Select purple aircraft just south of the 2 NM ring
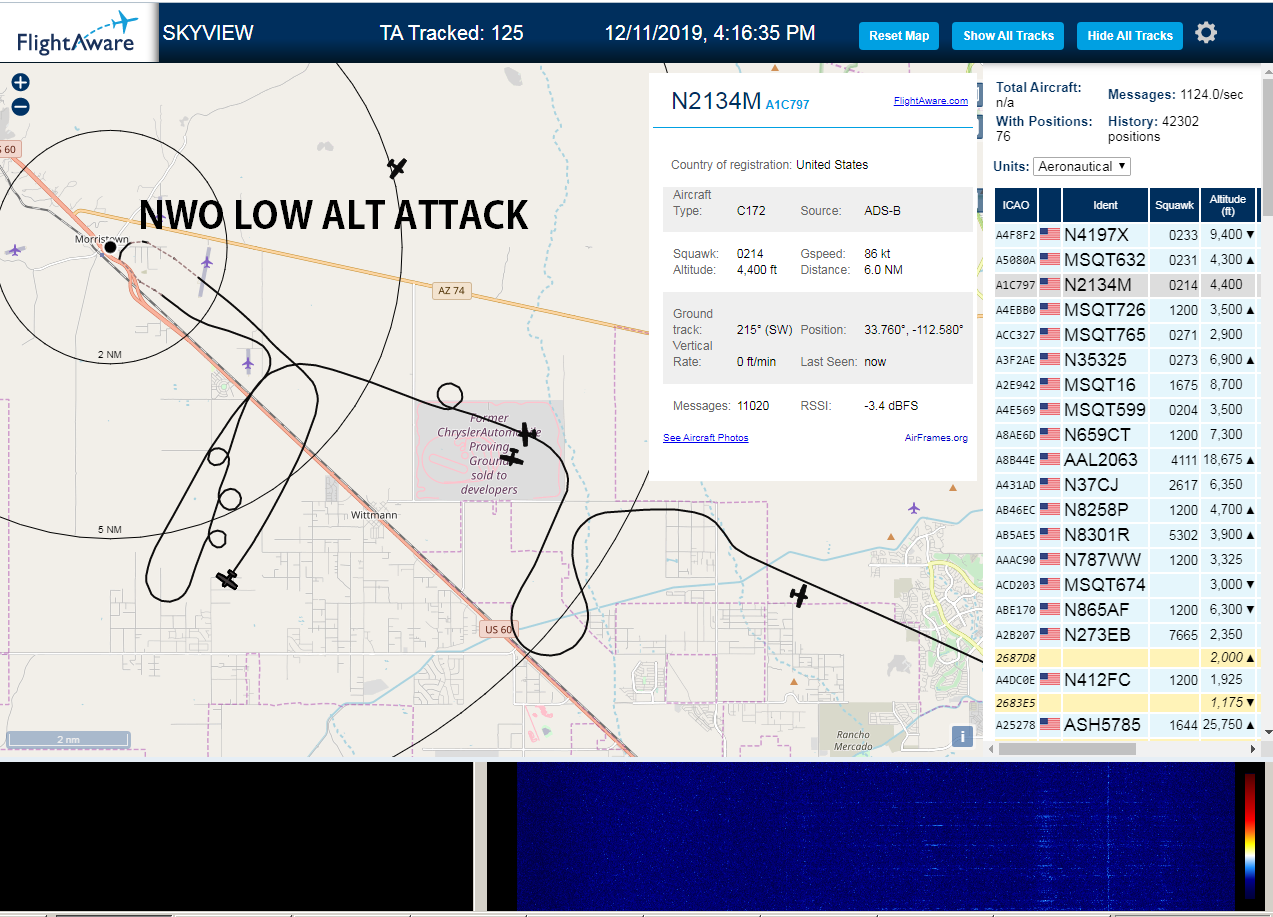This screenshot has height=917, width=1273. pos(249,363)
